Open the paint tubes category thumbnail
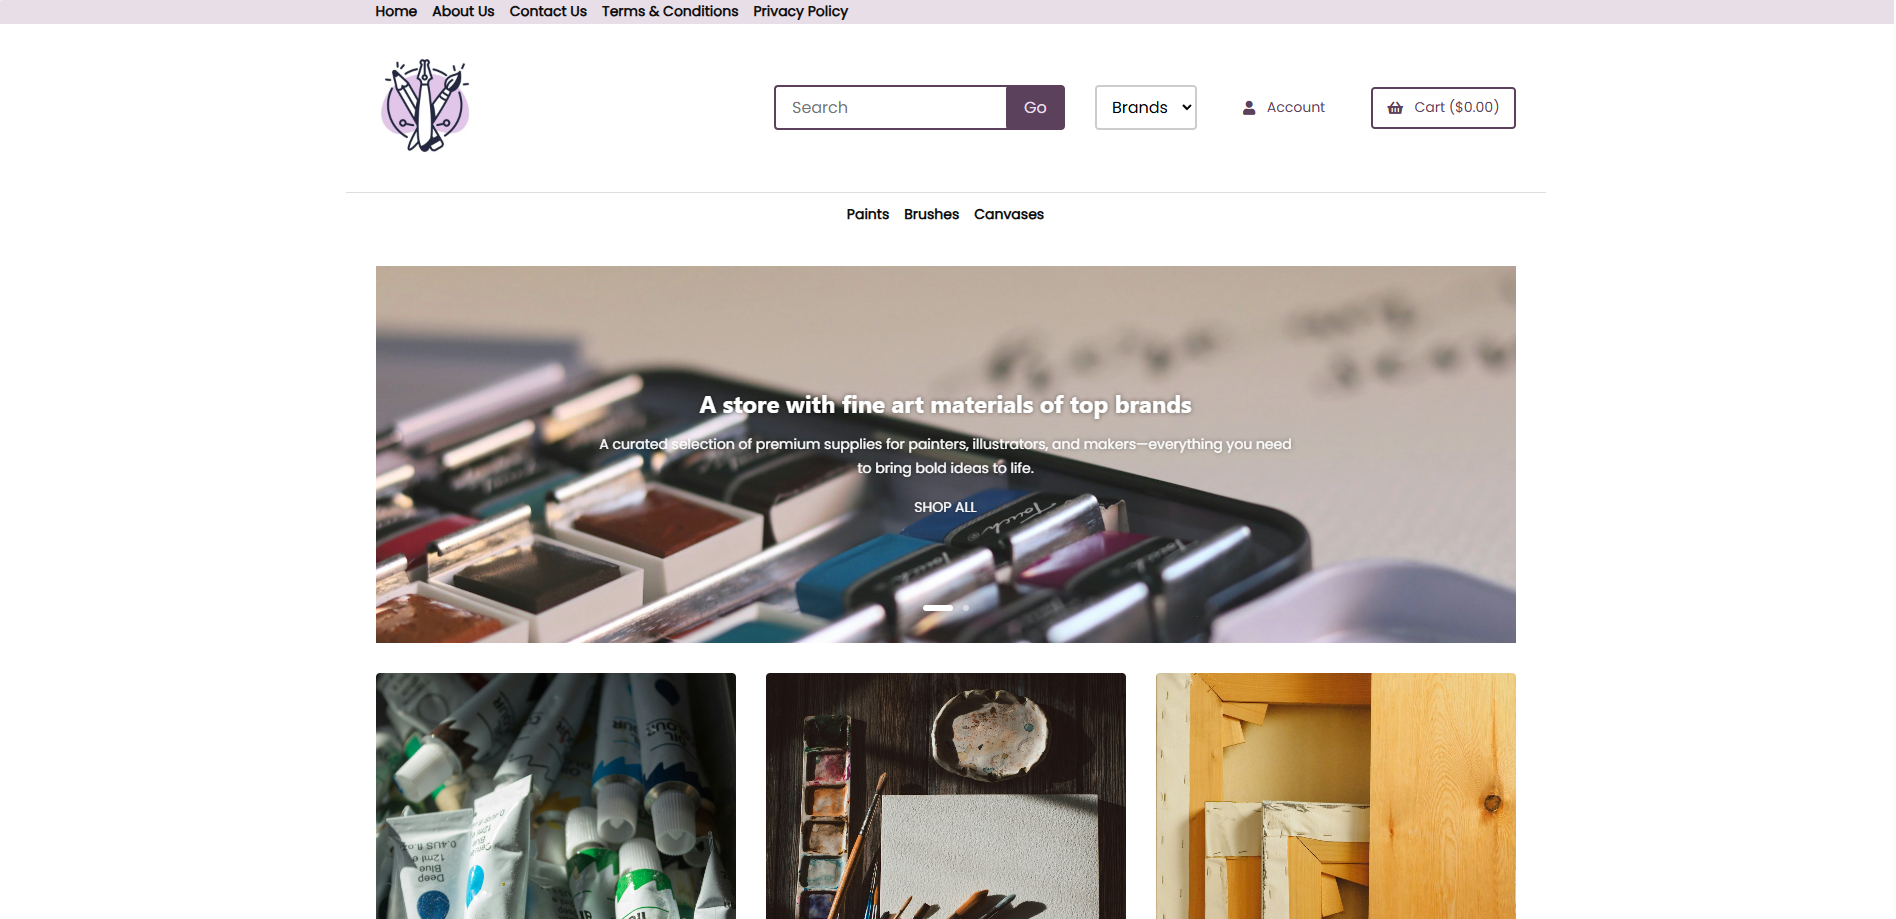Viewport: 1896px width, 919px height. [556, 796]
